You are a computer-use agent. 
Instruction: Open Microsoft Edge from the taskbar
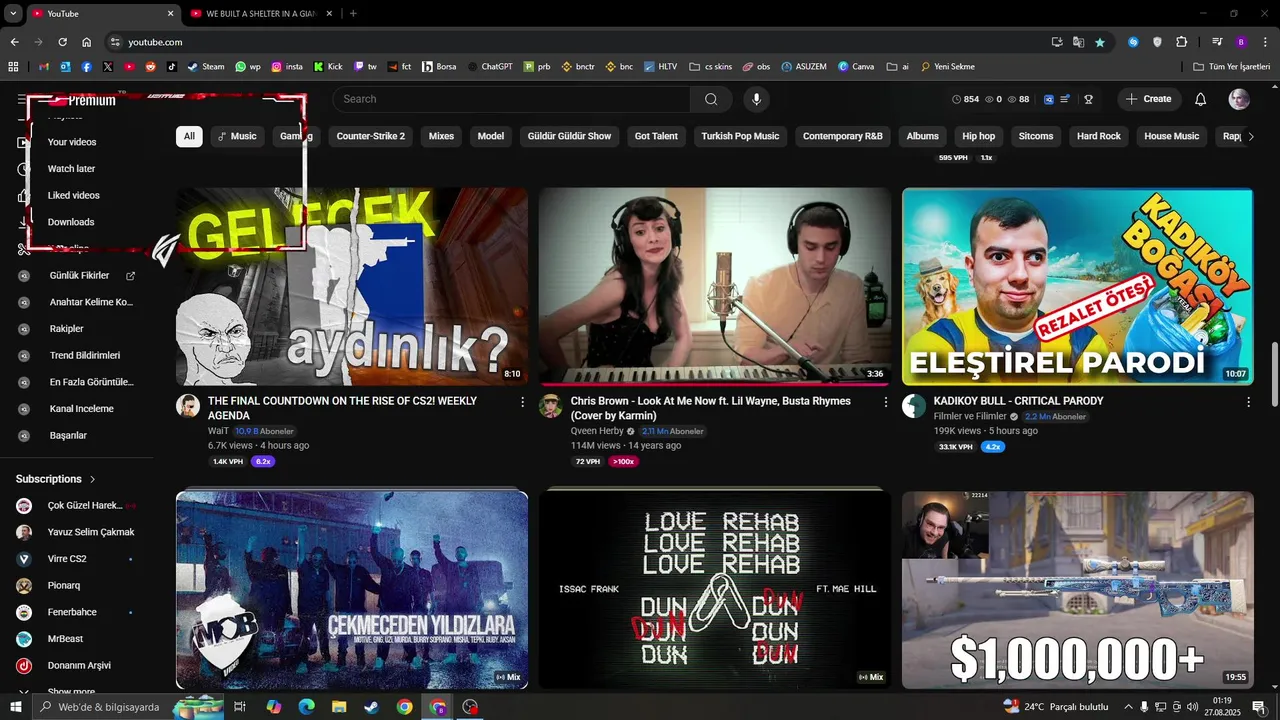tap(306, 707)
